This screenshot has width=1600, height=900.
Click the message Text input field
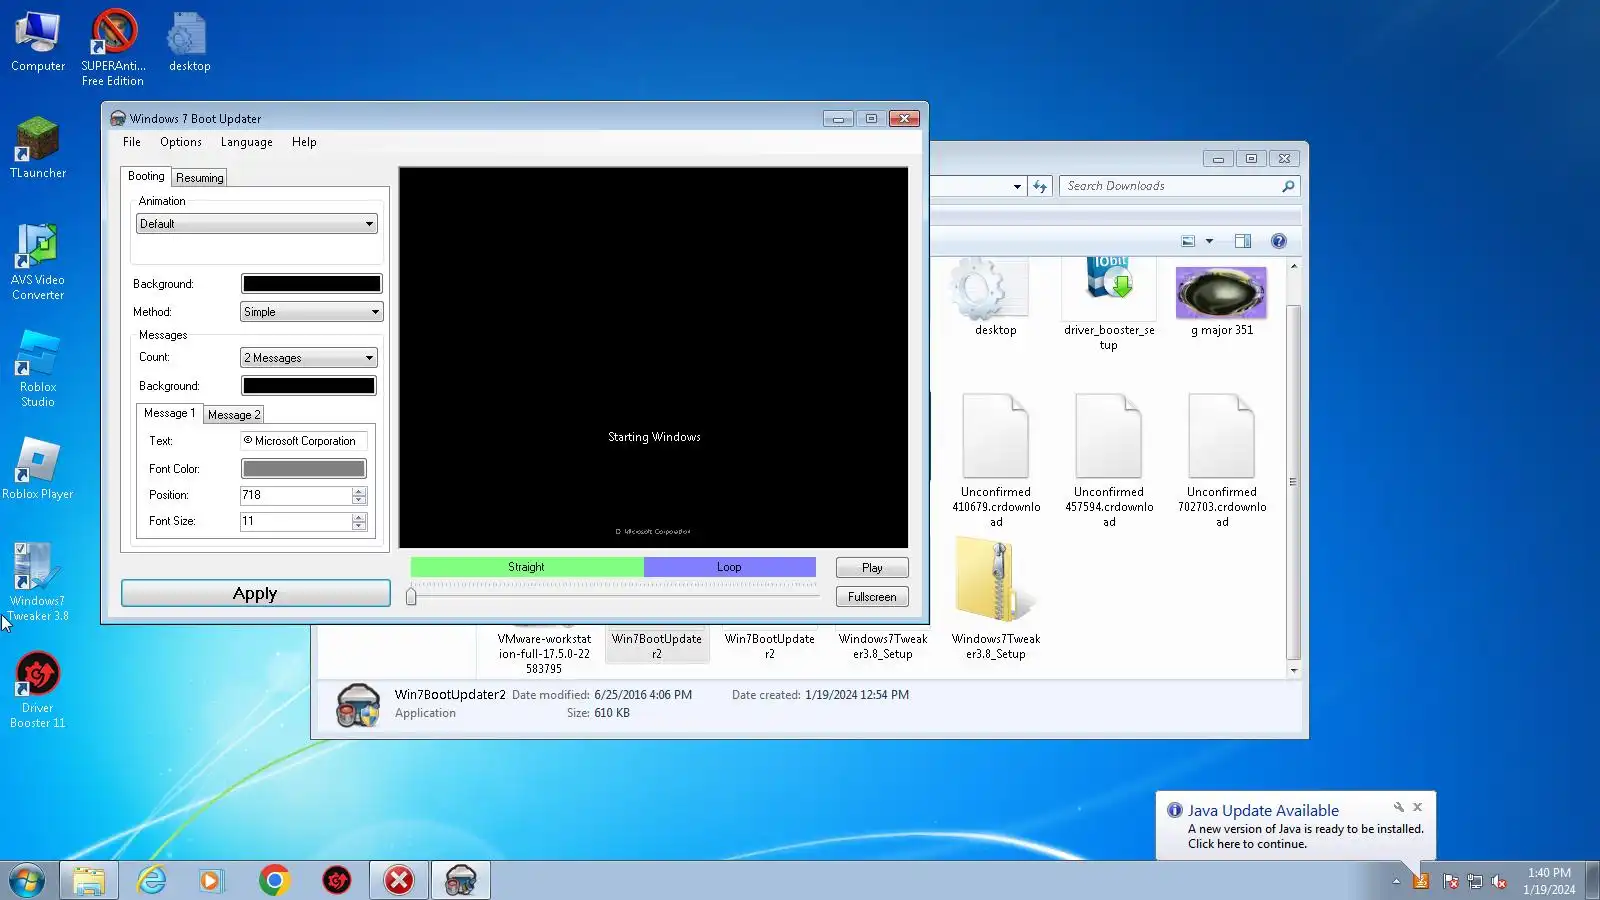coord(303,441)
